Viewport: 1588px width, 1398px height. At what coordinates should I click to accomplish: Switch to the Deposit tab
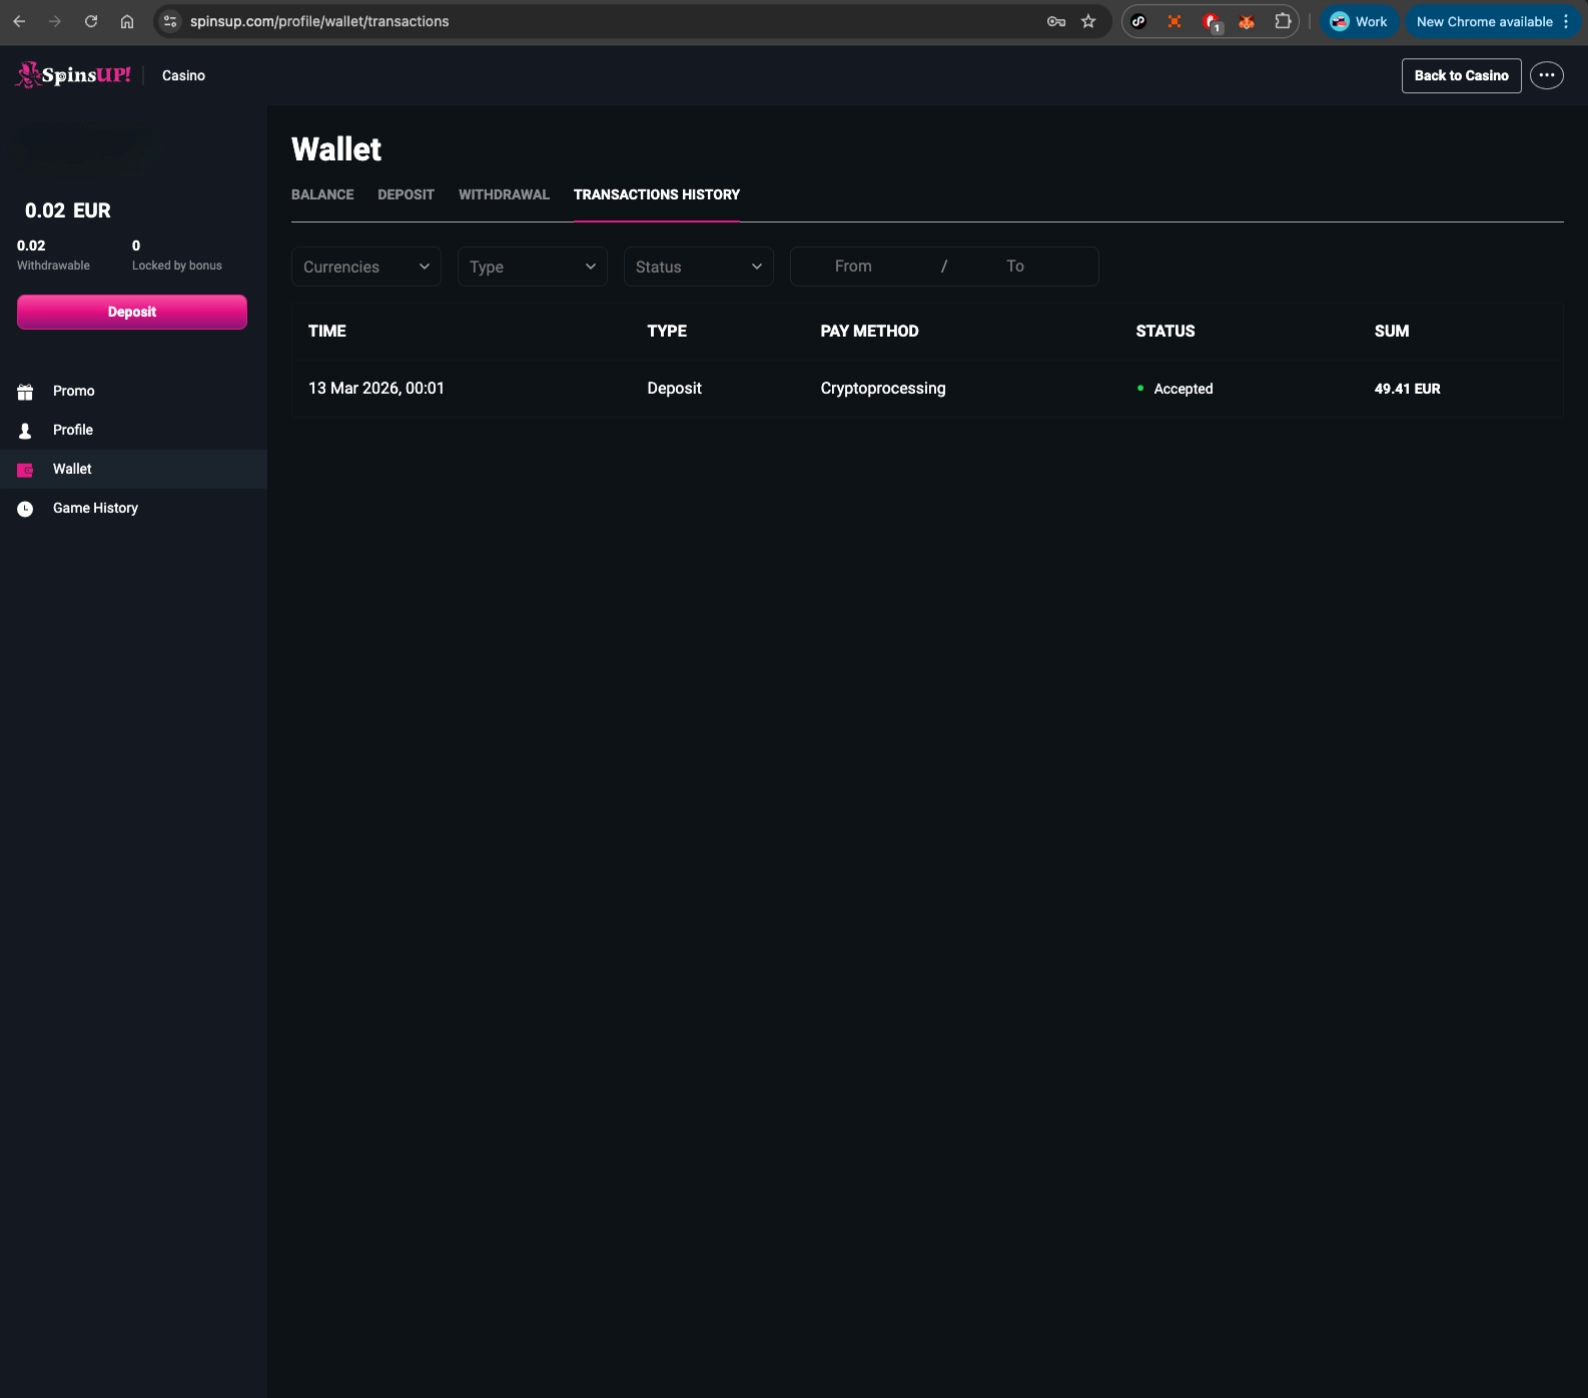point(406,194)
